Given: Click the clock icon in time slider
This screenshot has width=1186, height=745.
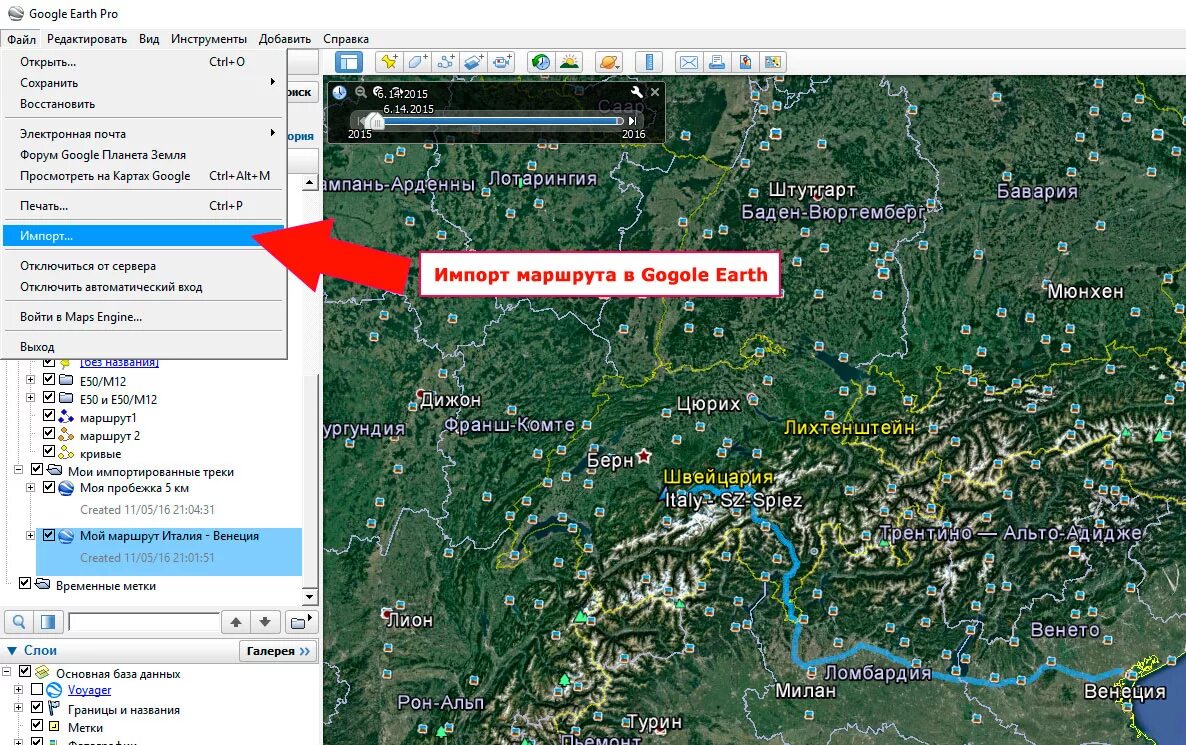Looking at the screenshot, I should 340,92.
